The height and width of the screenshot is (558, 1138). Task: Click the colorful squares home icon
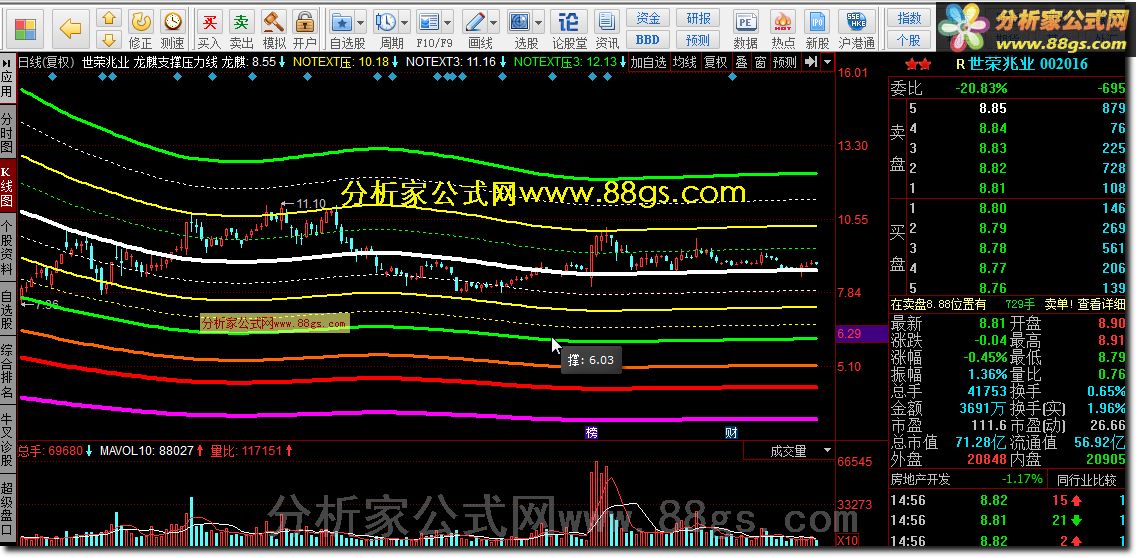pyautogui.click(x=25, y=30)
